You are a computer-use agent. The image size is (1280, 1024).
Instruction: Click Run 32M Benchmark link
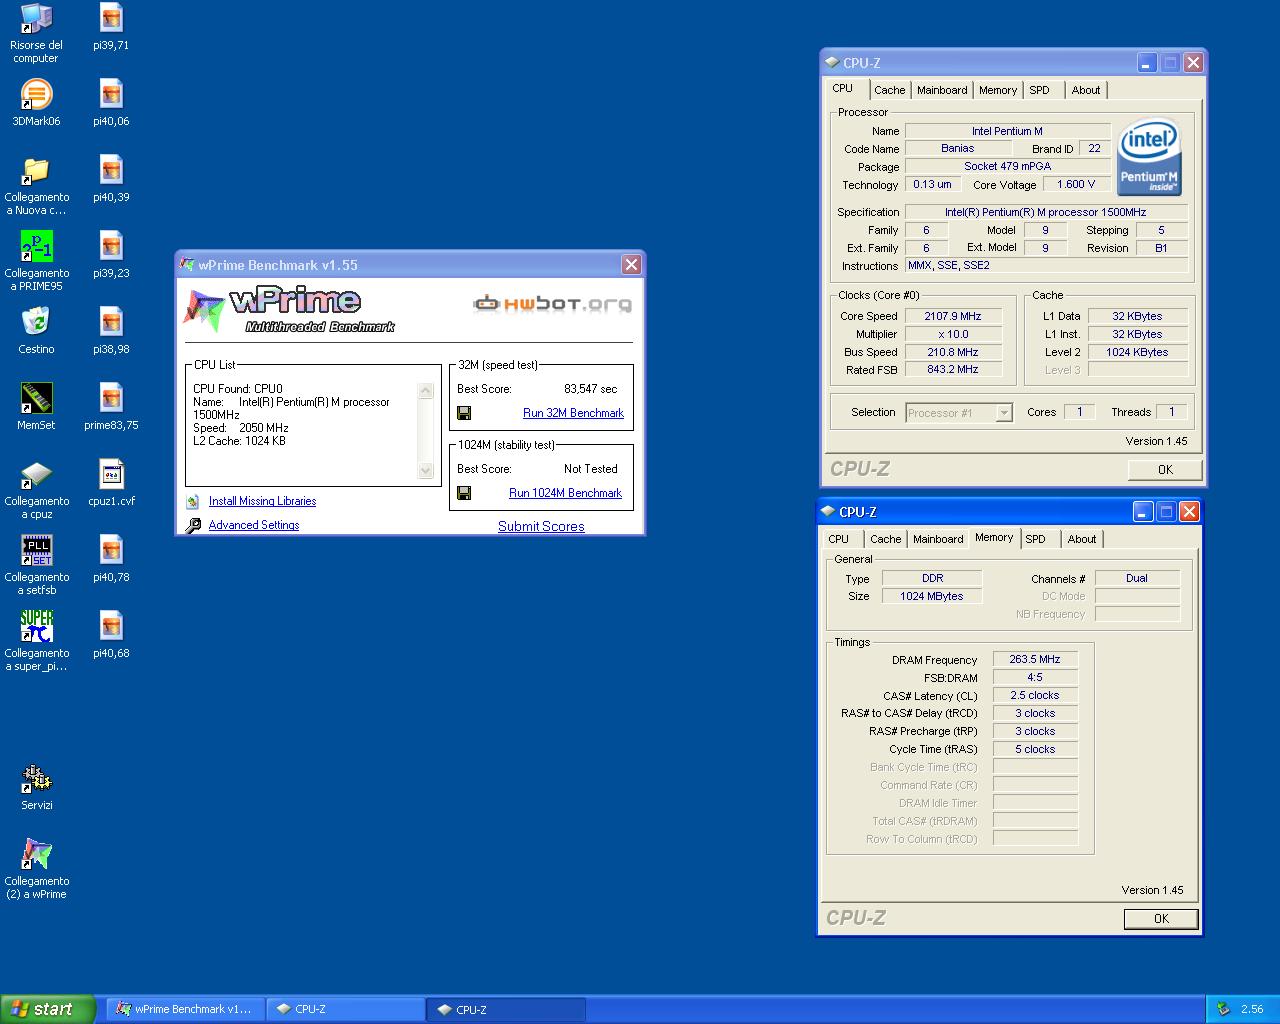[x=573, y=413]
